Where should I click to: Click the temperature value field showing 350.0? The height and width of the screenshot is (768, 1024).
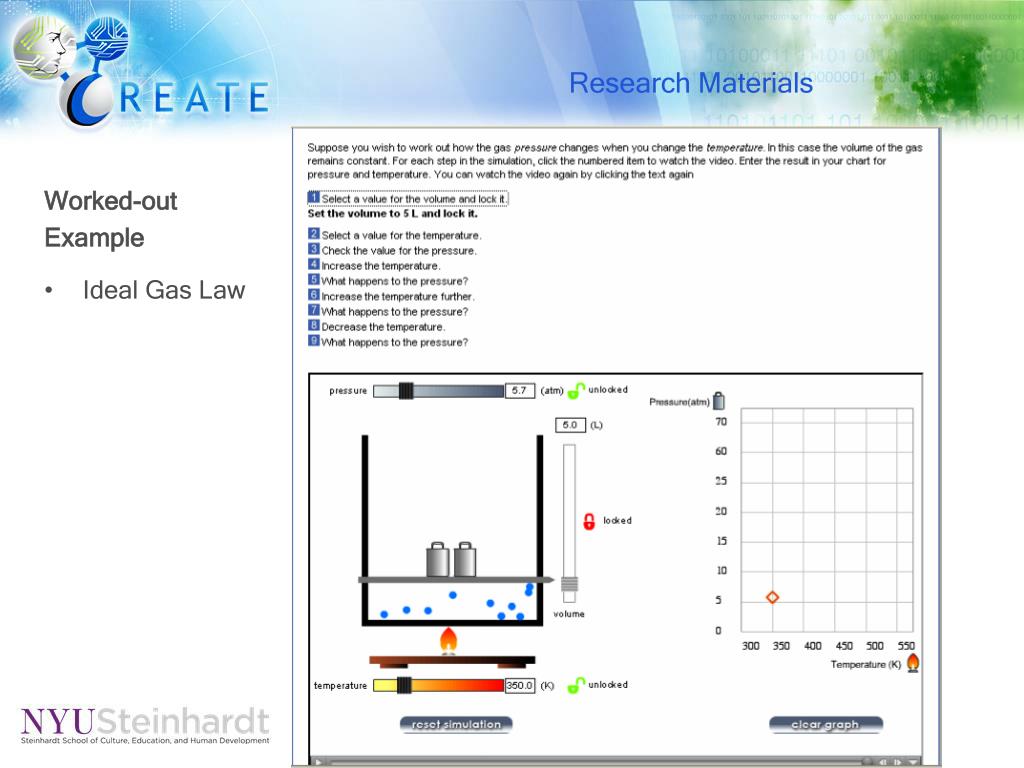tap(520, 686)
